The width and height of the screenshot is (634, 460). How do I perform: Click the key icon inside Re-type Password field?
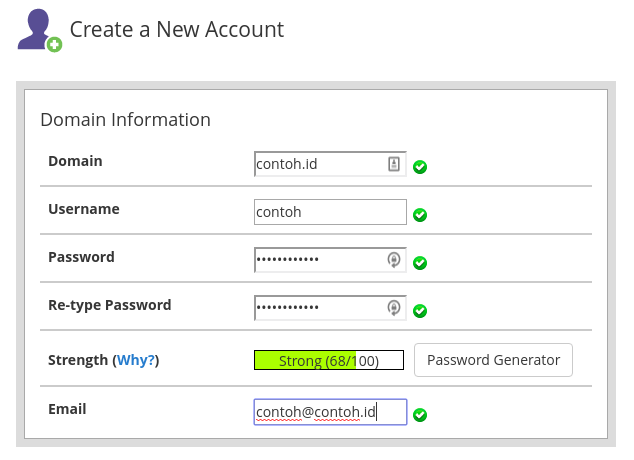click(394, 308)
